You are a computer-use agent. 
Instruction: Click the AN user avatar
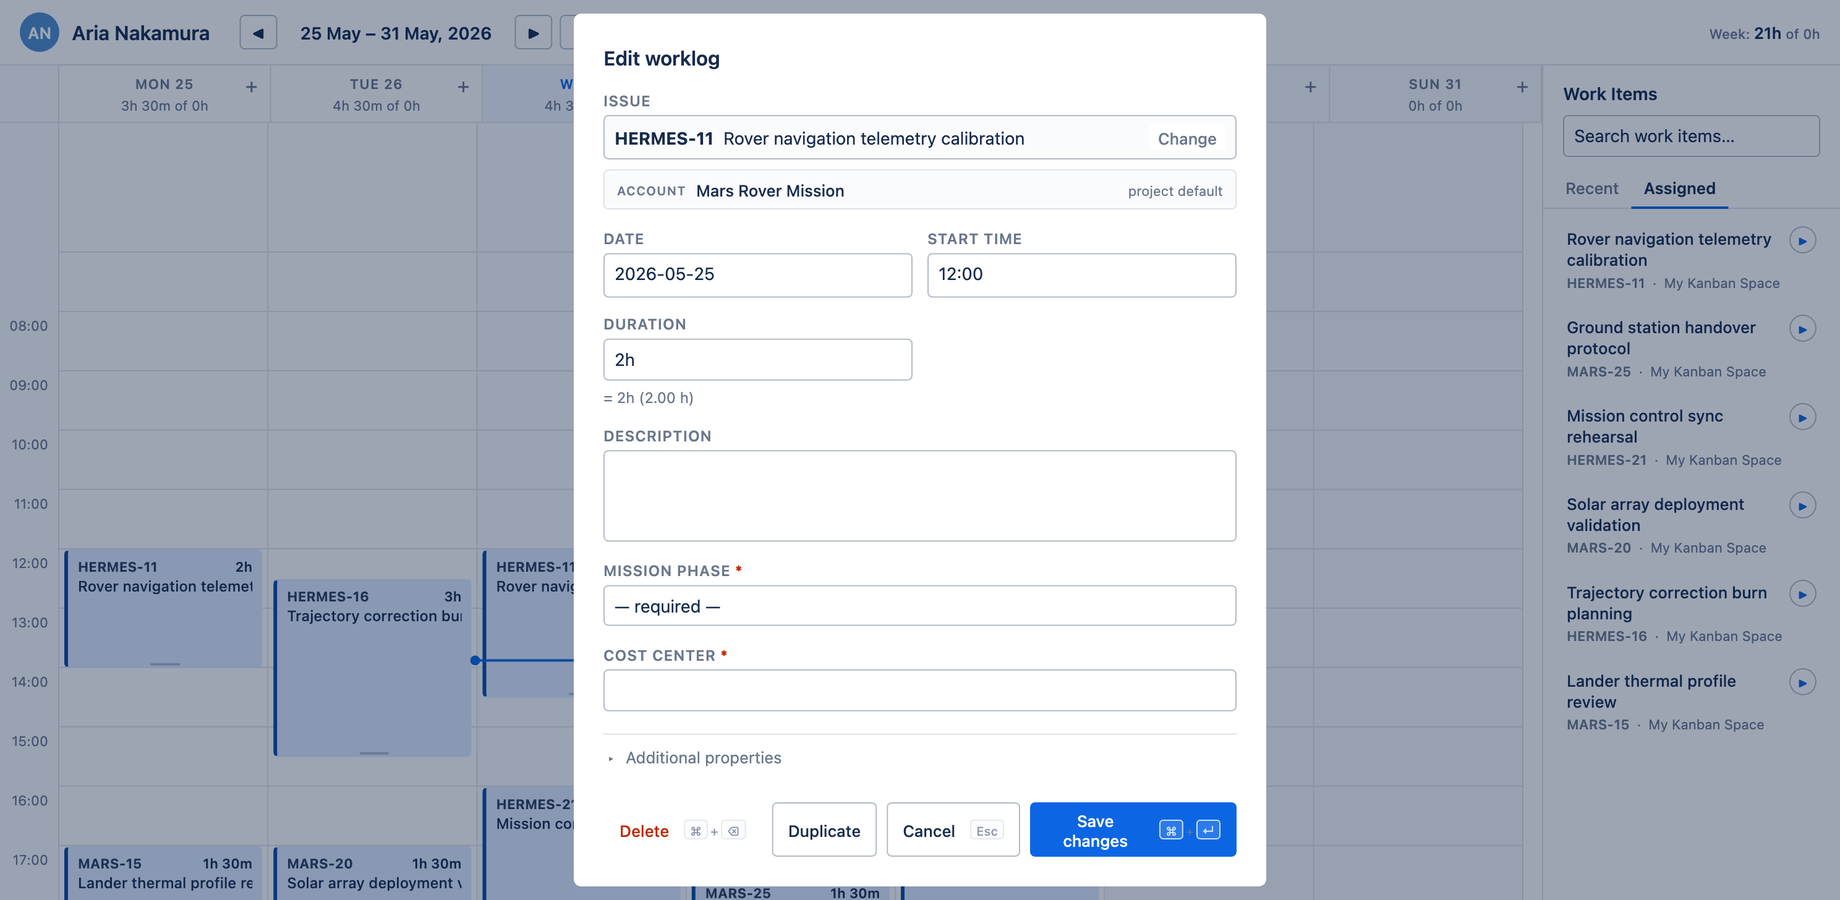click(x=40, y=33)
